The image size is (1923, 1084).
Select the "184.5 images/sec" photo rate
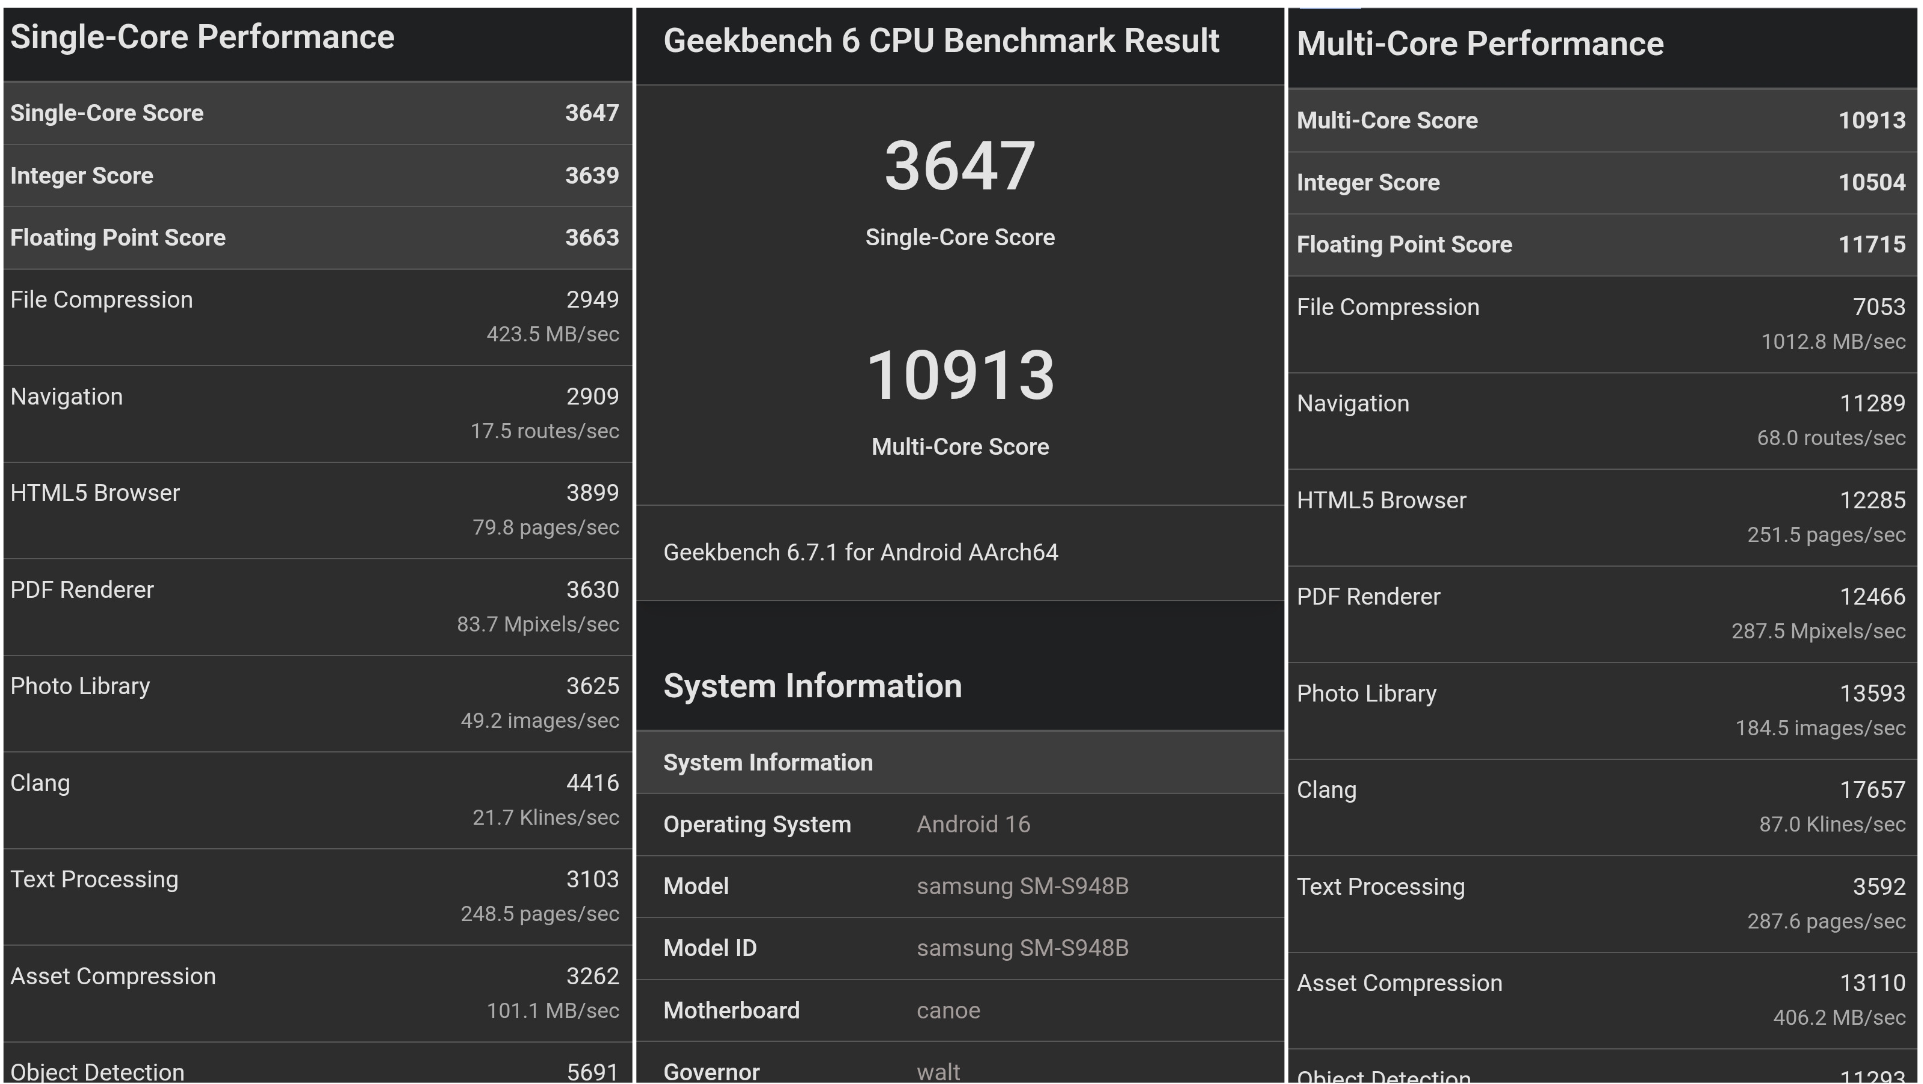1820,728
